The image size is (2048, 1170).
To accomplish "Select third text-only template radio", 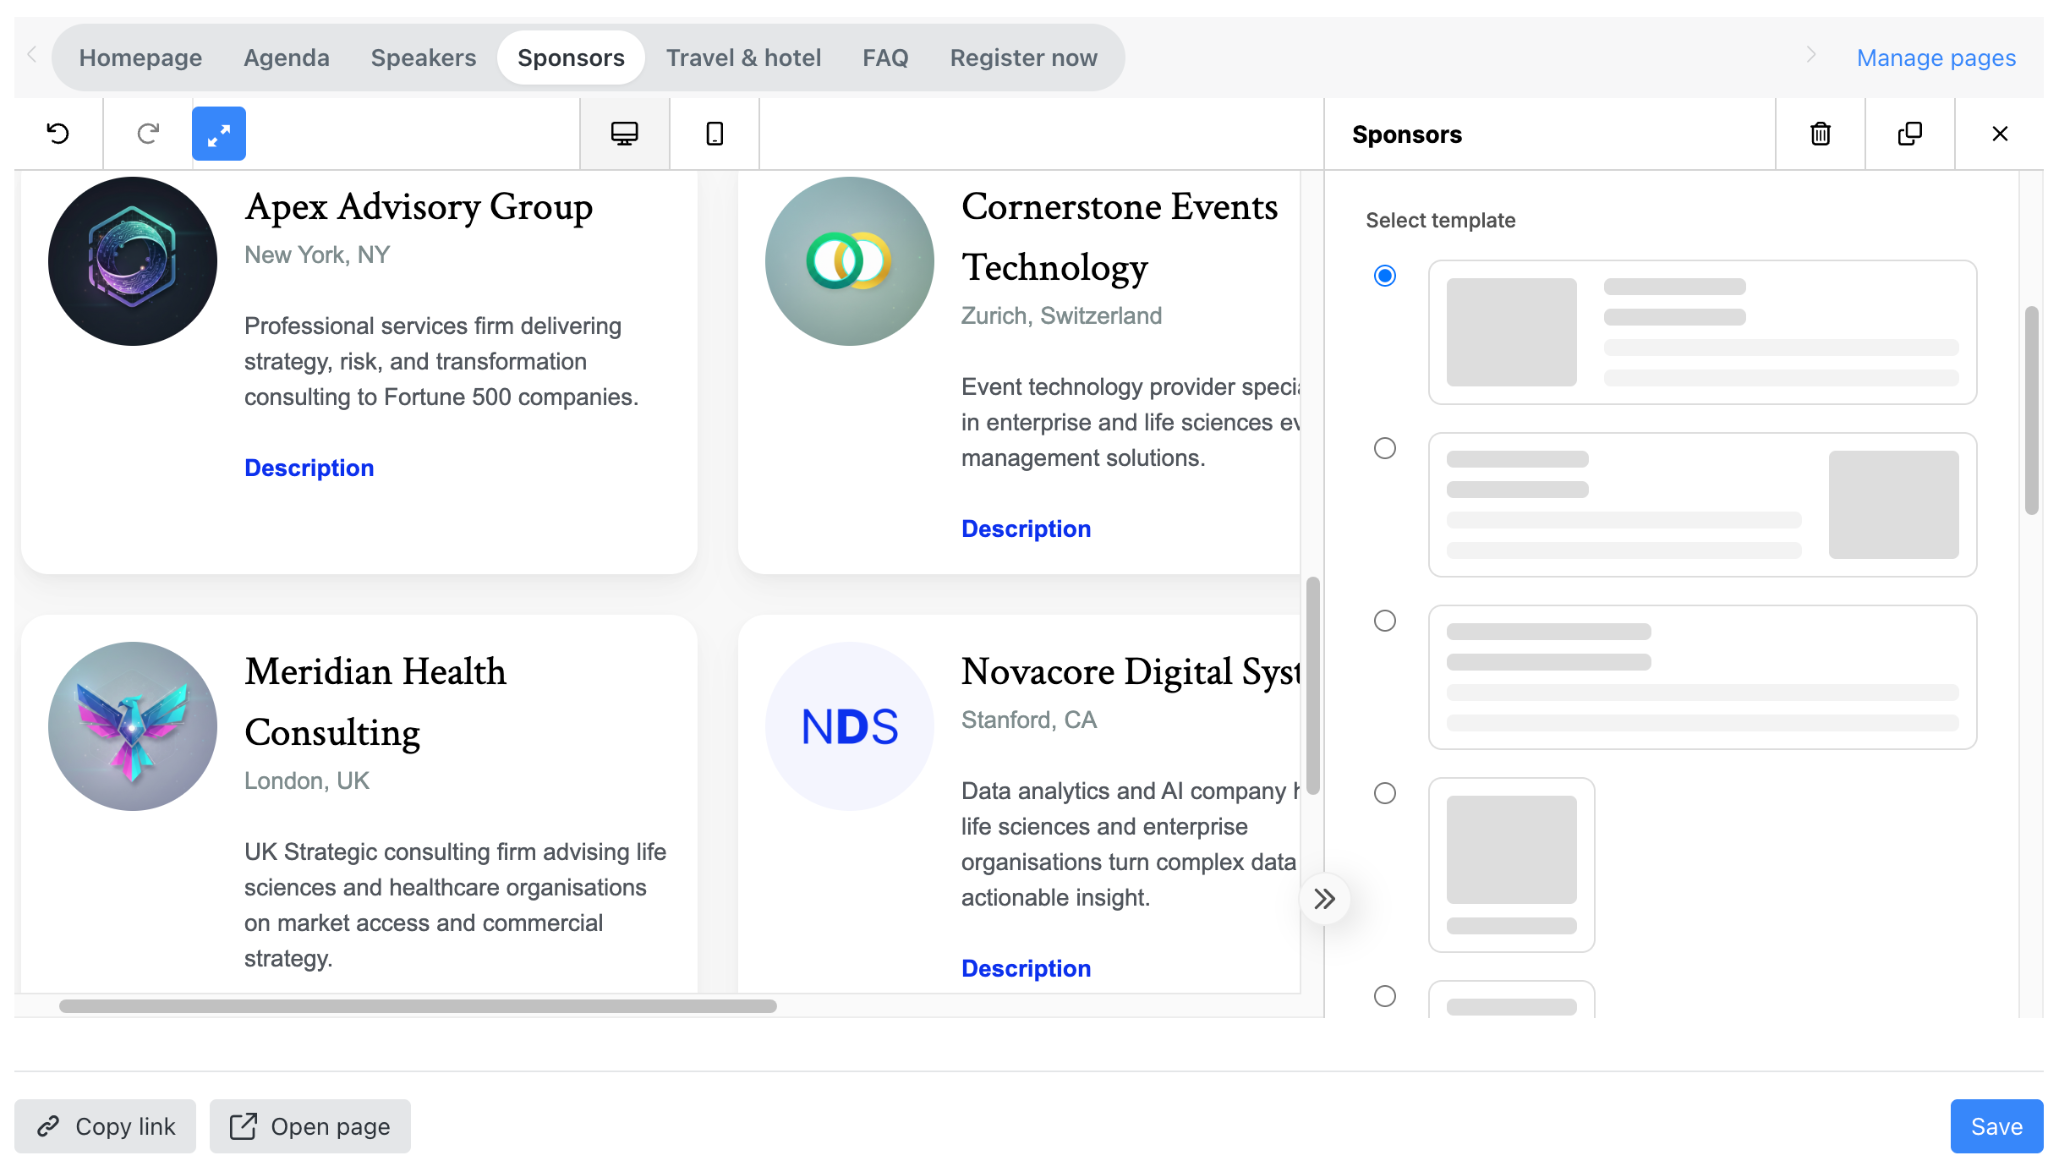I will coord(1385,621).
